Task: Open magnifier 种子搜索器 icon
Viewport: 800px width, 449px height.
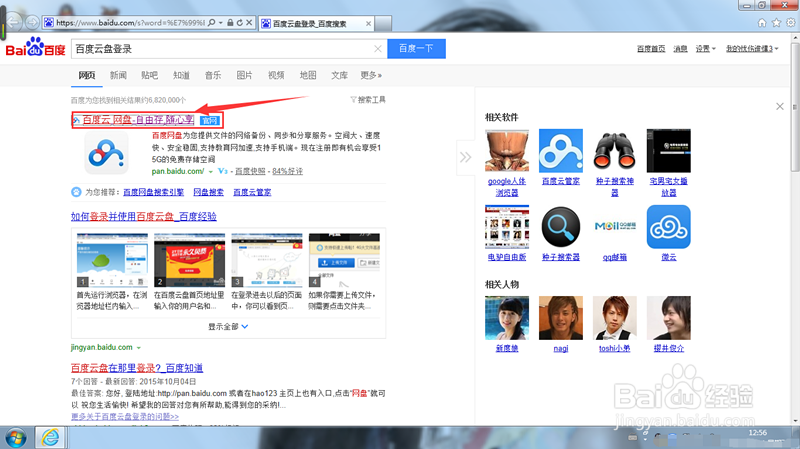Action: pos(561,227)
